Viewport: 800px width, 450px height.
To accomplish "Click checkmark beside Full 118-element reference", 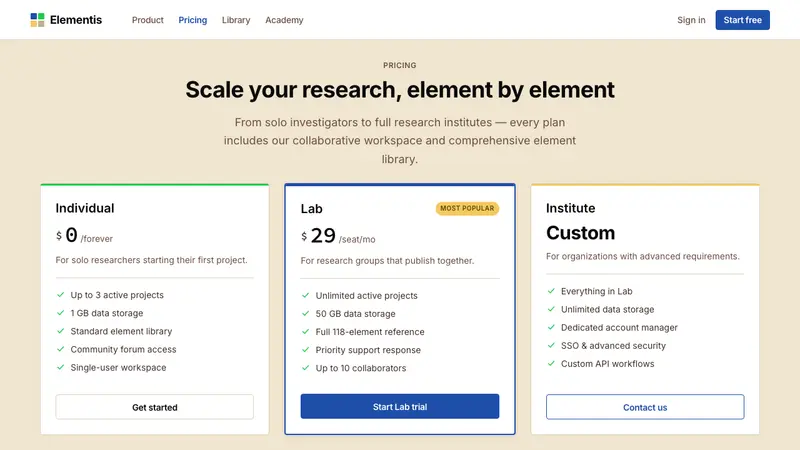I will pos(306,332).
